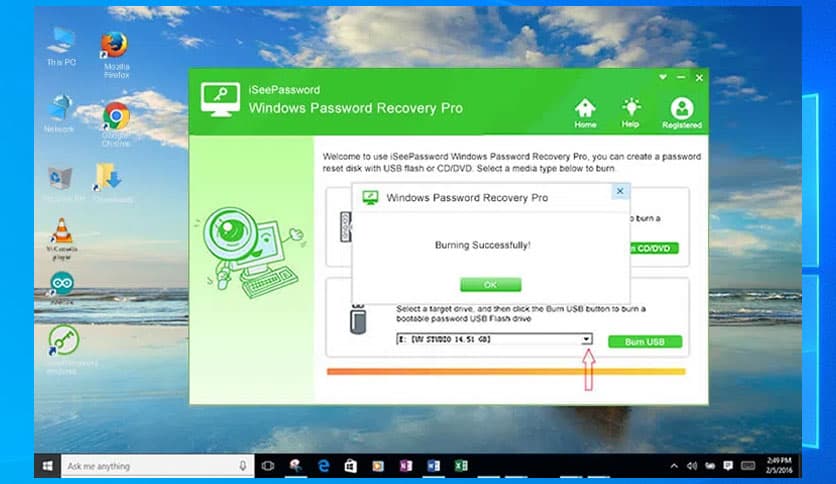Click the iSeePassword monitor-and-key logo
Image resolution: width=836 pixels, height=484 pixels.
(220, 99)
